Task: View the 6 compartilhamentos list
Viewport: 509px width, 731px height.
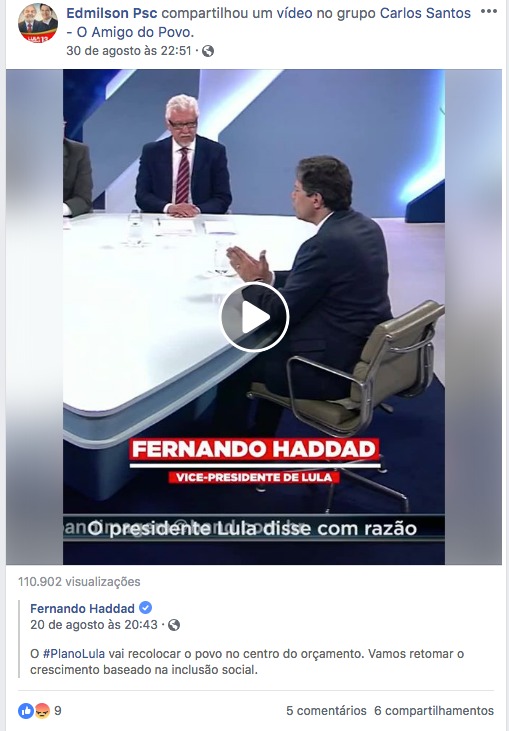Action: pos(434,710)
